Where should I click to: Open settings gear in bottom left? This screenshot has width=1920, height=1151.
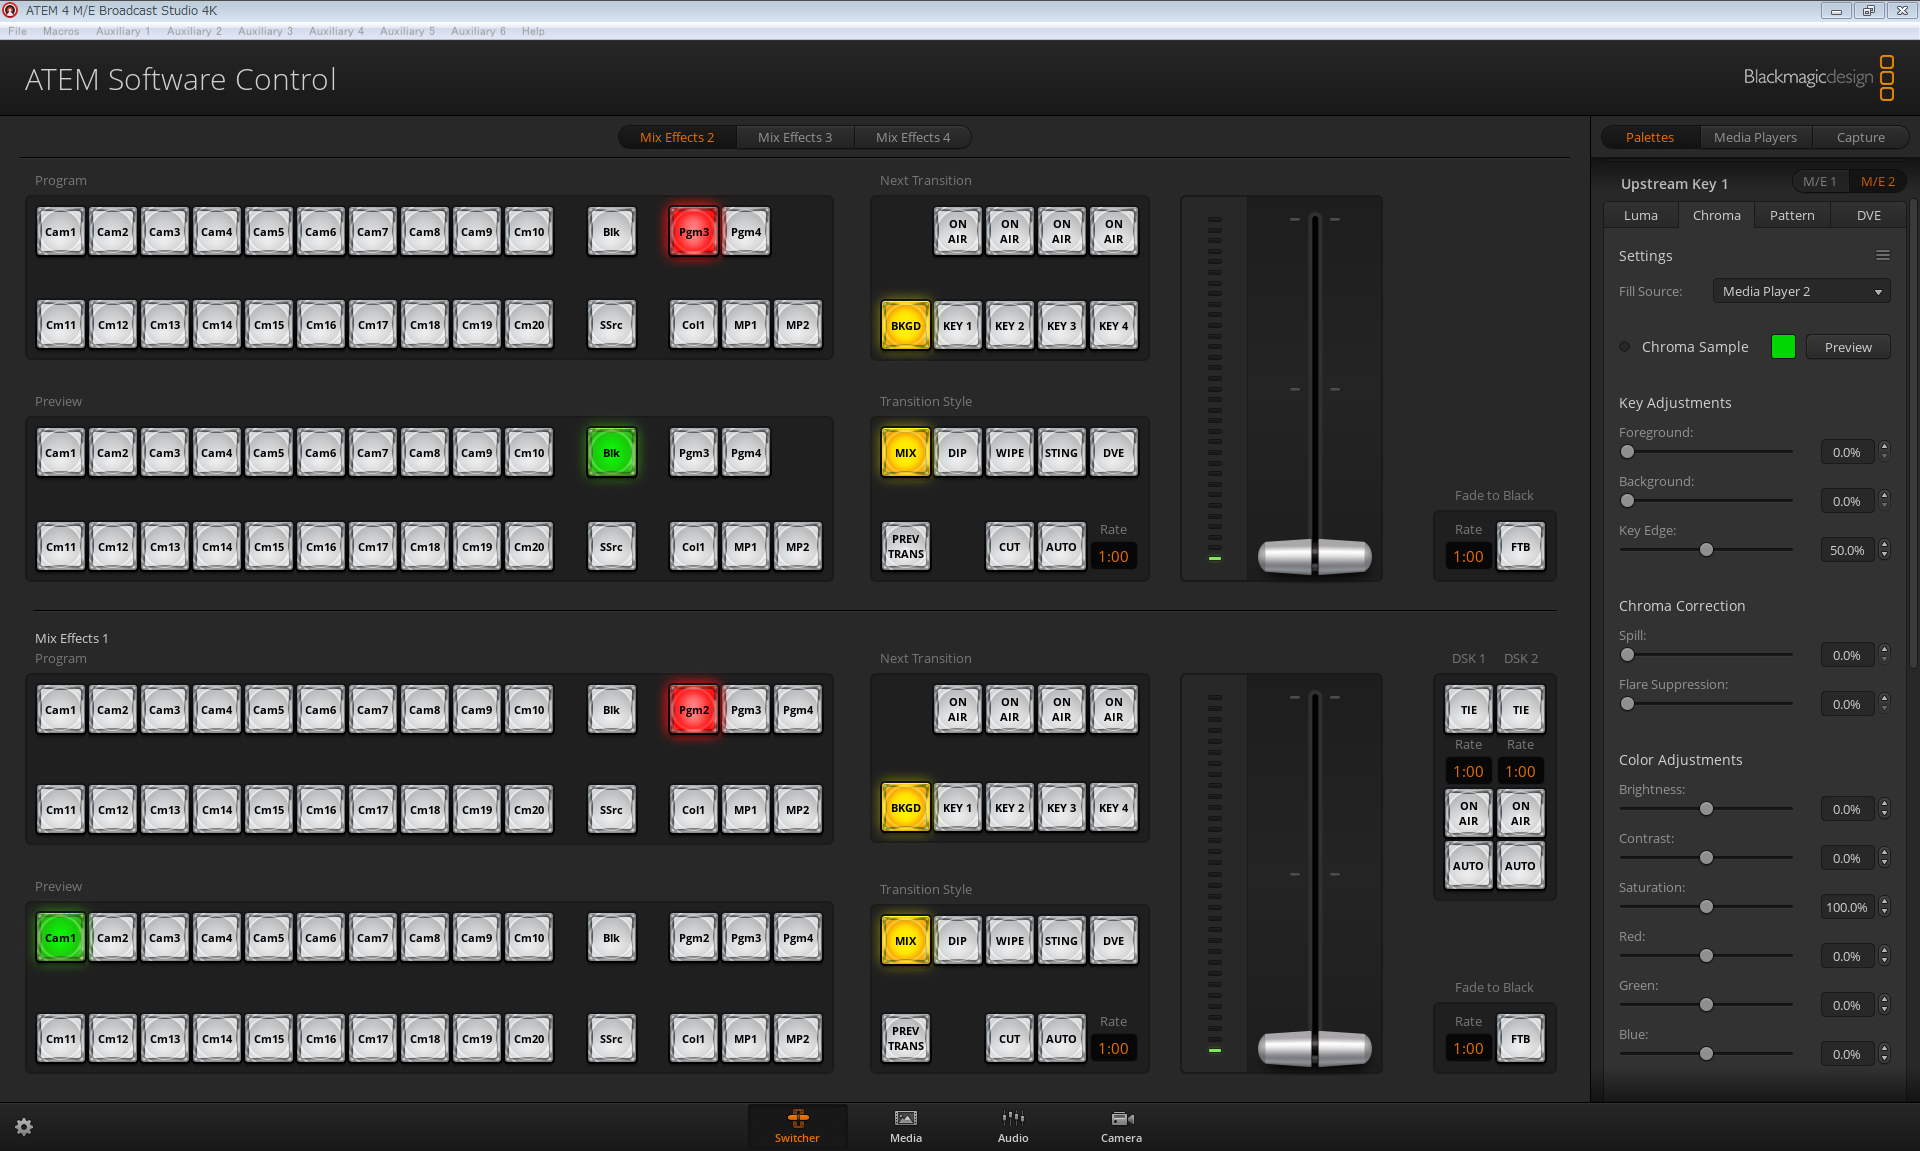(24, 1127)
